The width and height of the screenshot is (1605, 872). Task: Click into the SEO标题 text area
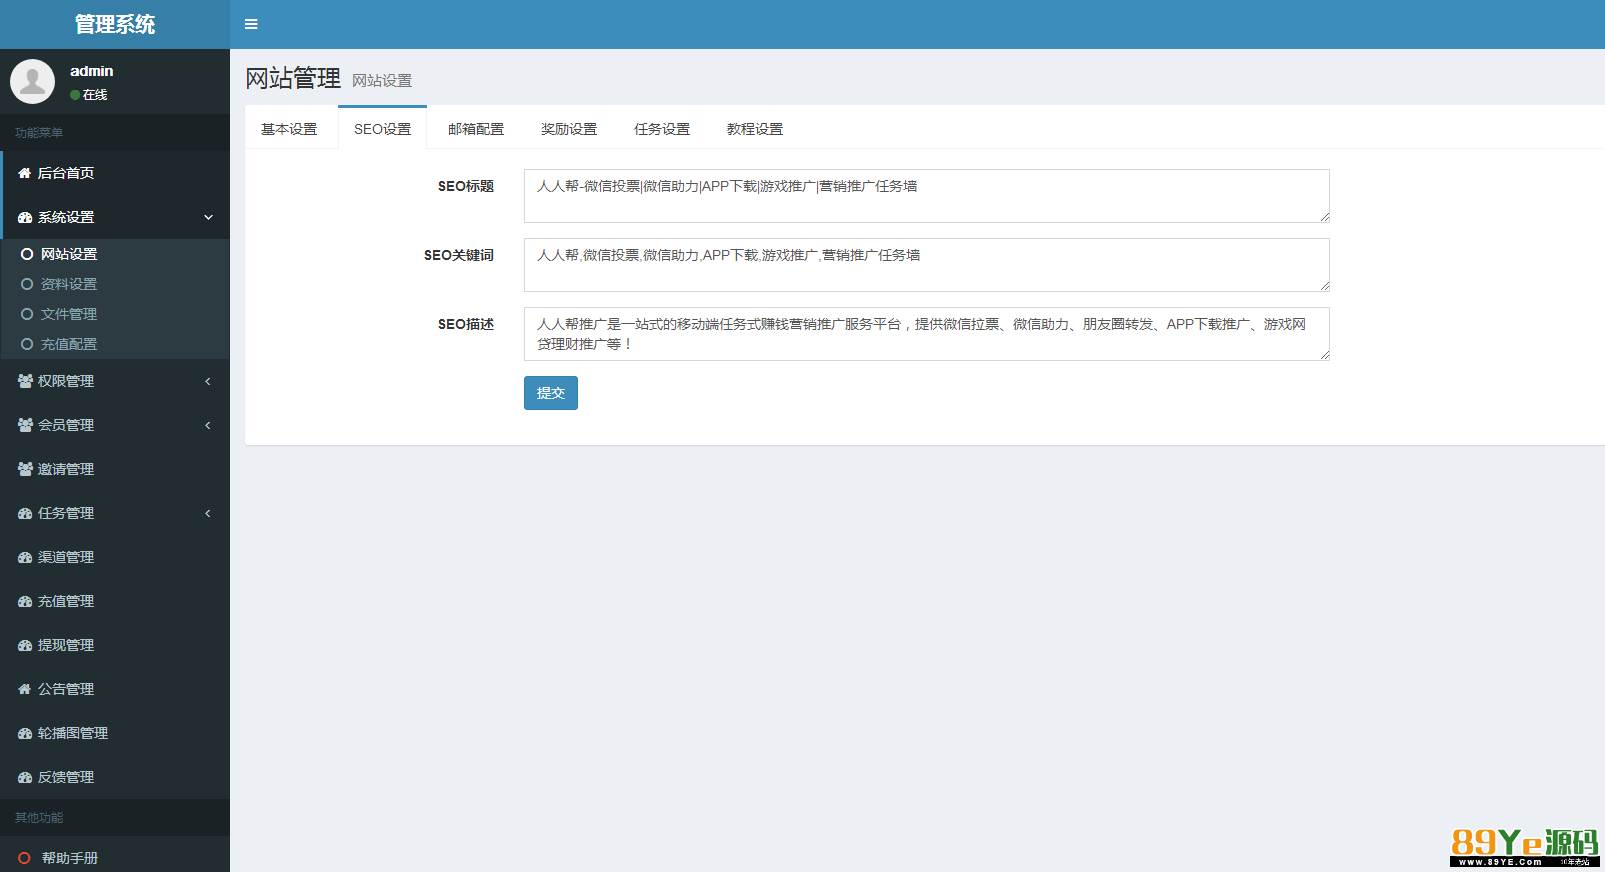point(927,196)
